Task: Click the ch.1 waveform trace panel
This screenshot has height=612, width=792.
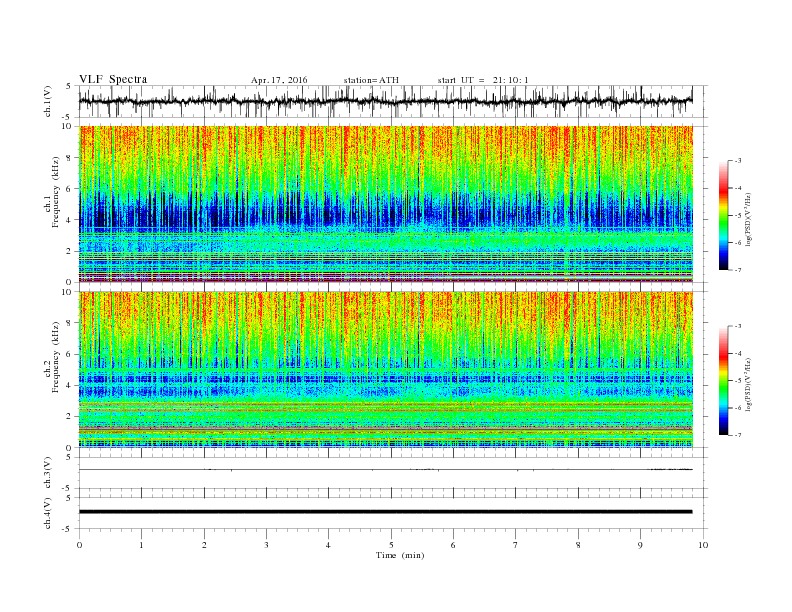Action: coord(386,101)
